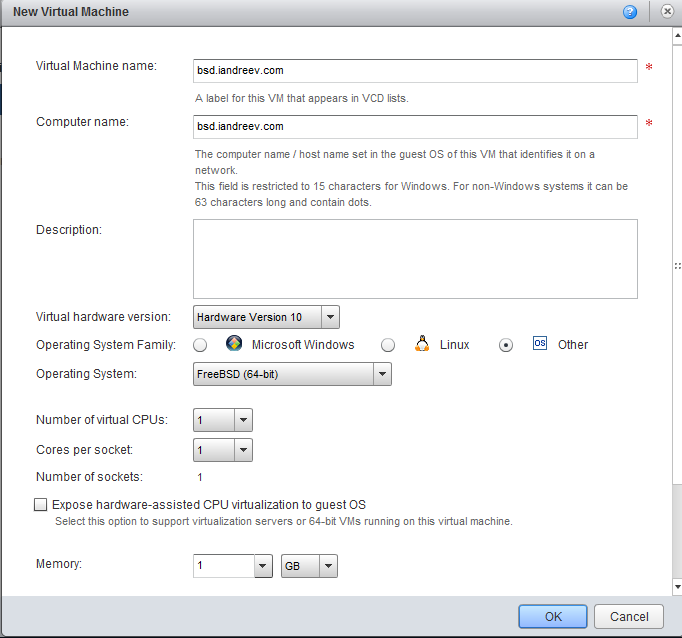The height and width of the screenshot is (638, 682).
Task: Click the Linux label text
Action: coord(455,345)
